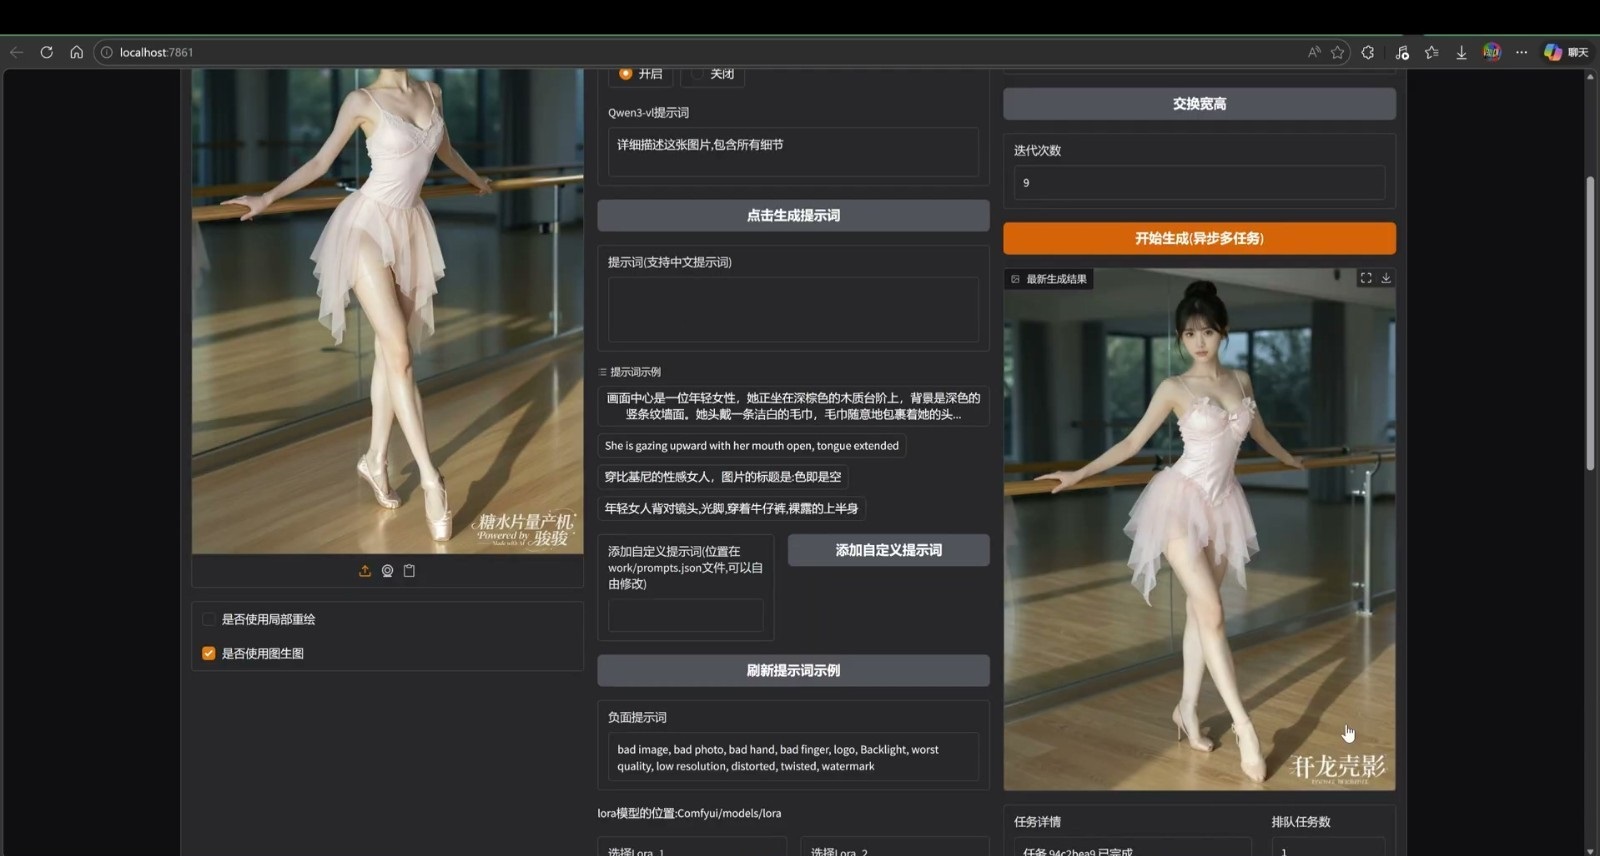Uncheck the 是否使用图生图 checkbox
The height and width of the screenshot is (856, 1600).
tap(209, 653)
